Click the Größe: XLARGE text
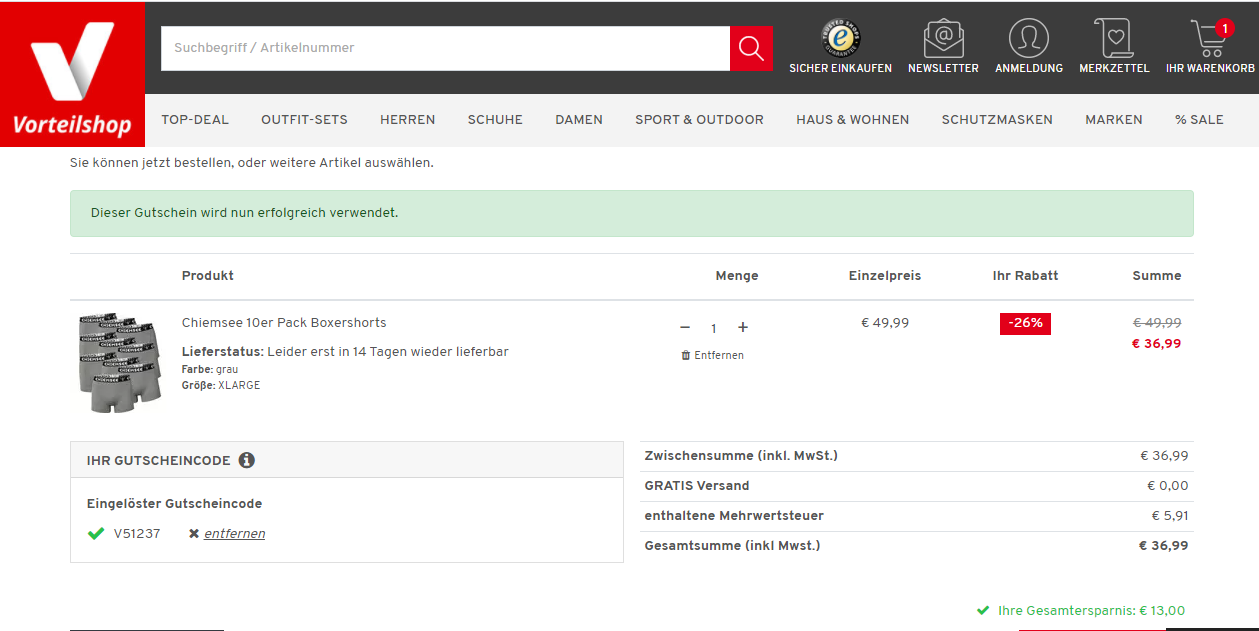Viewport: 1259px width, 631px height. [221, 385]
